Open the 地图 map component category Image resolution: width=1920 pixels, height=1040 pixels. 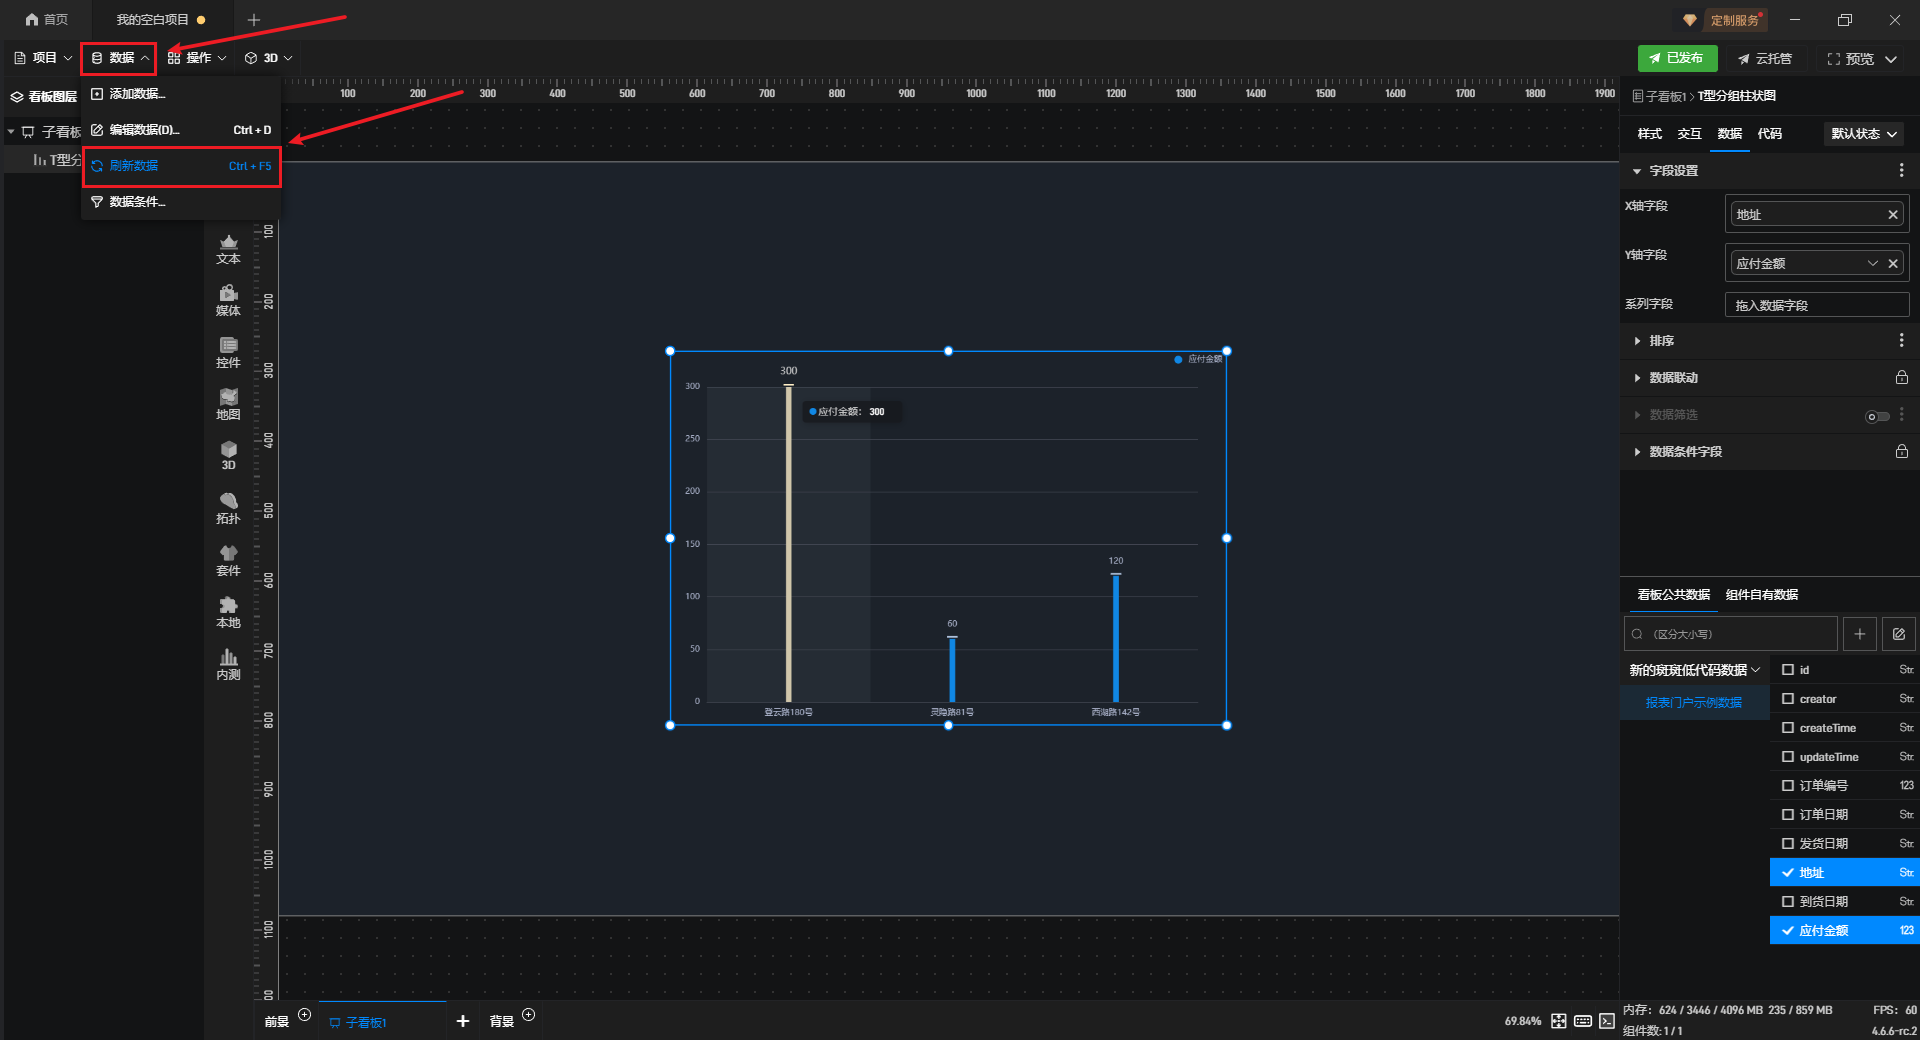[x=228, y=404]
